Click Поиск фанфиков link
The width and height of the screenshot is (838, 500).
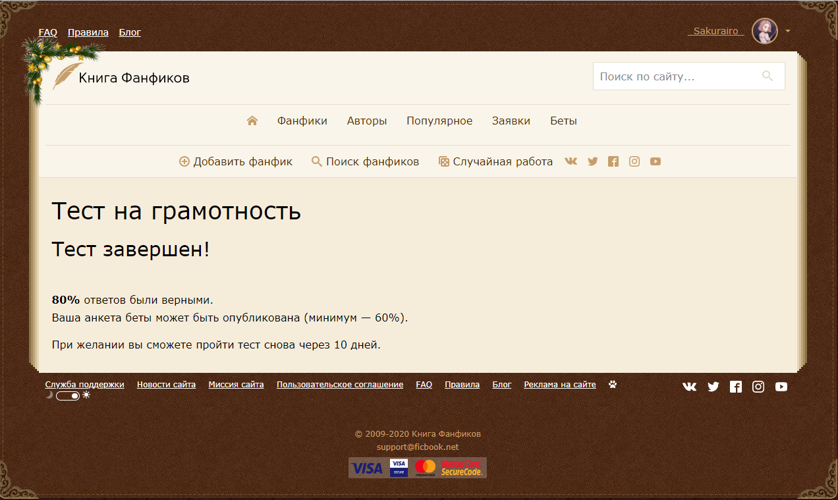point(365,161)
